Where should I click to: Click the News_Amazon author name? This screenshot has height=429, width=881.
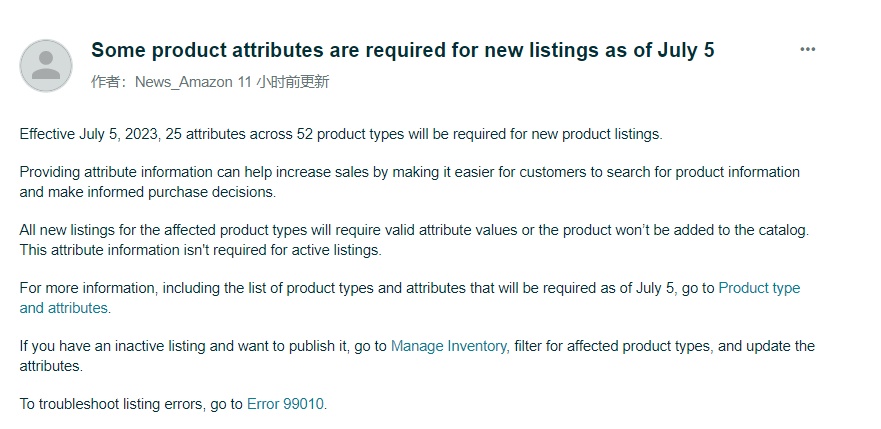184,82
